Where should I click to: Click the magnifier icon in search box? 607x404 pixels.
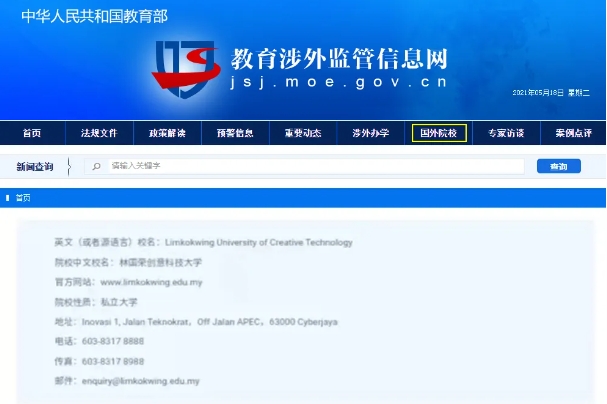[x=96, y=166]
